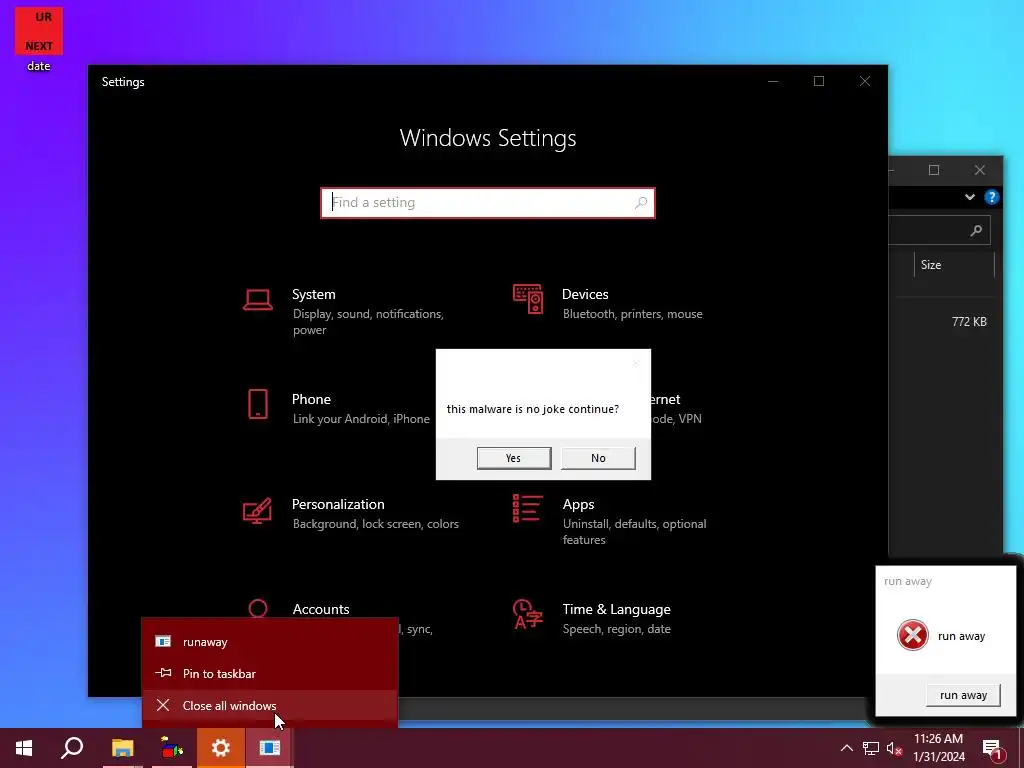
Task: Open the Personalization settings icon
Action: point(257,511)
